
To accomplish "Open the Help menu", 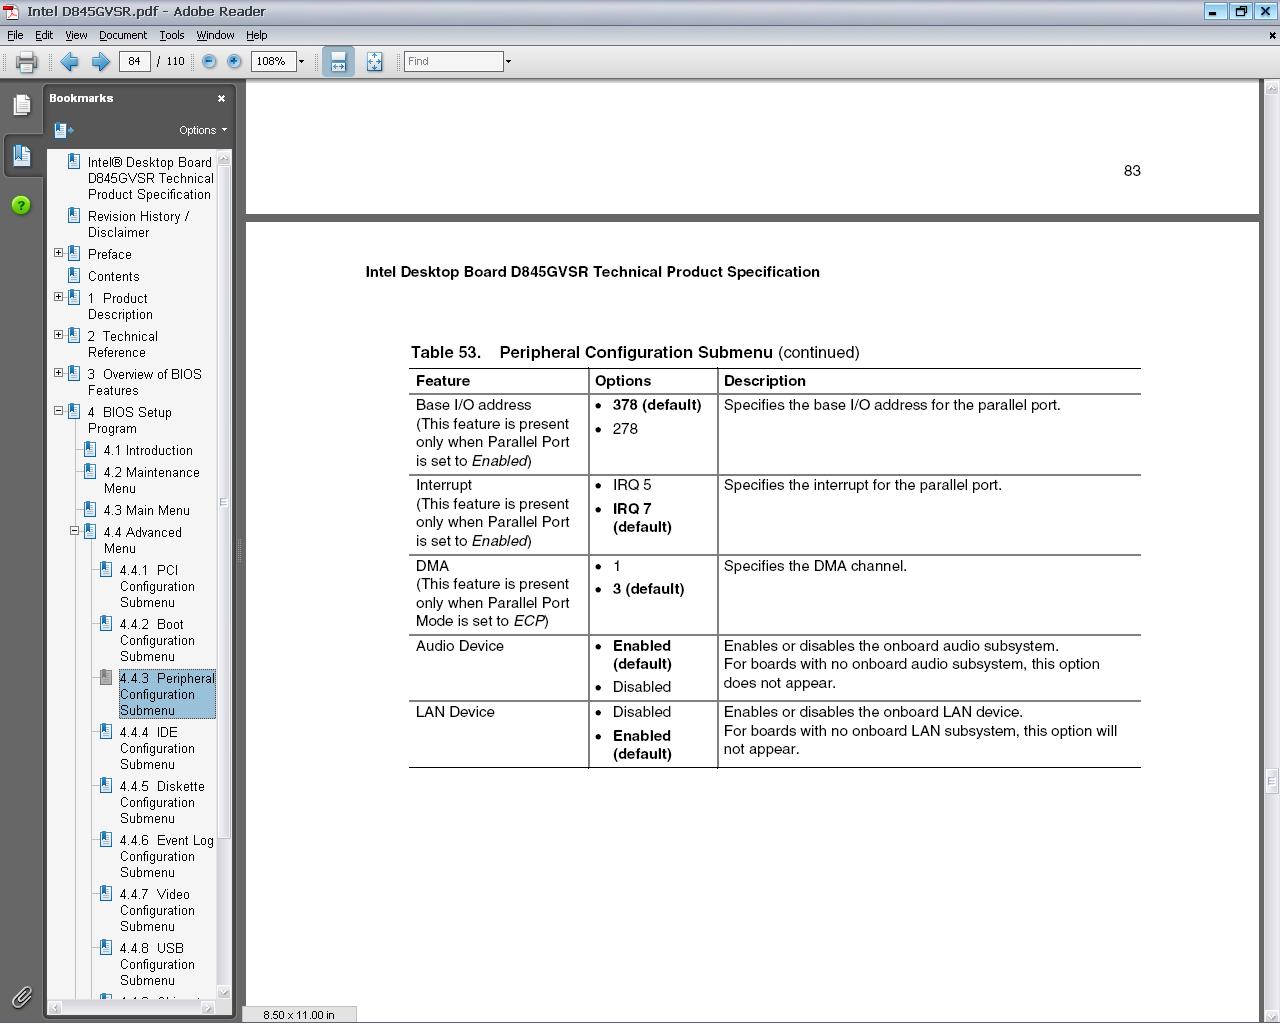I will [x=257, y=35].
